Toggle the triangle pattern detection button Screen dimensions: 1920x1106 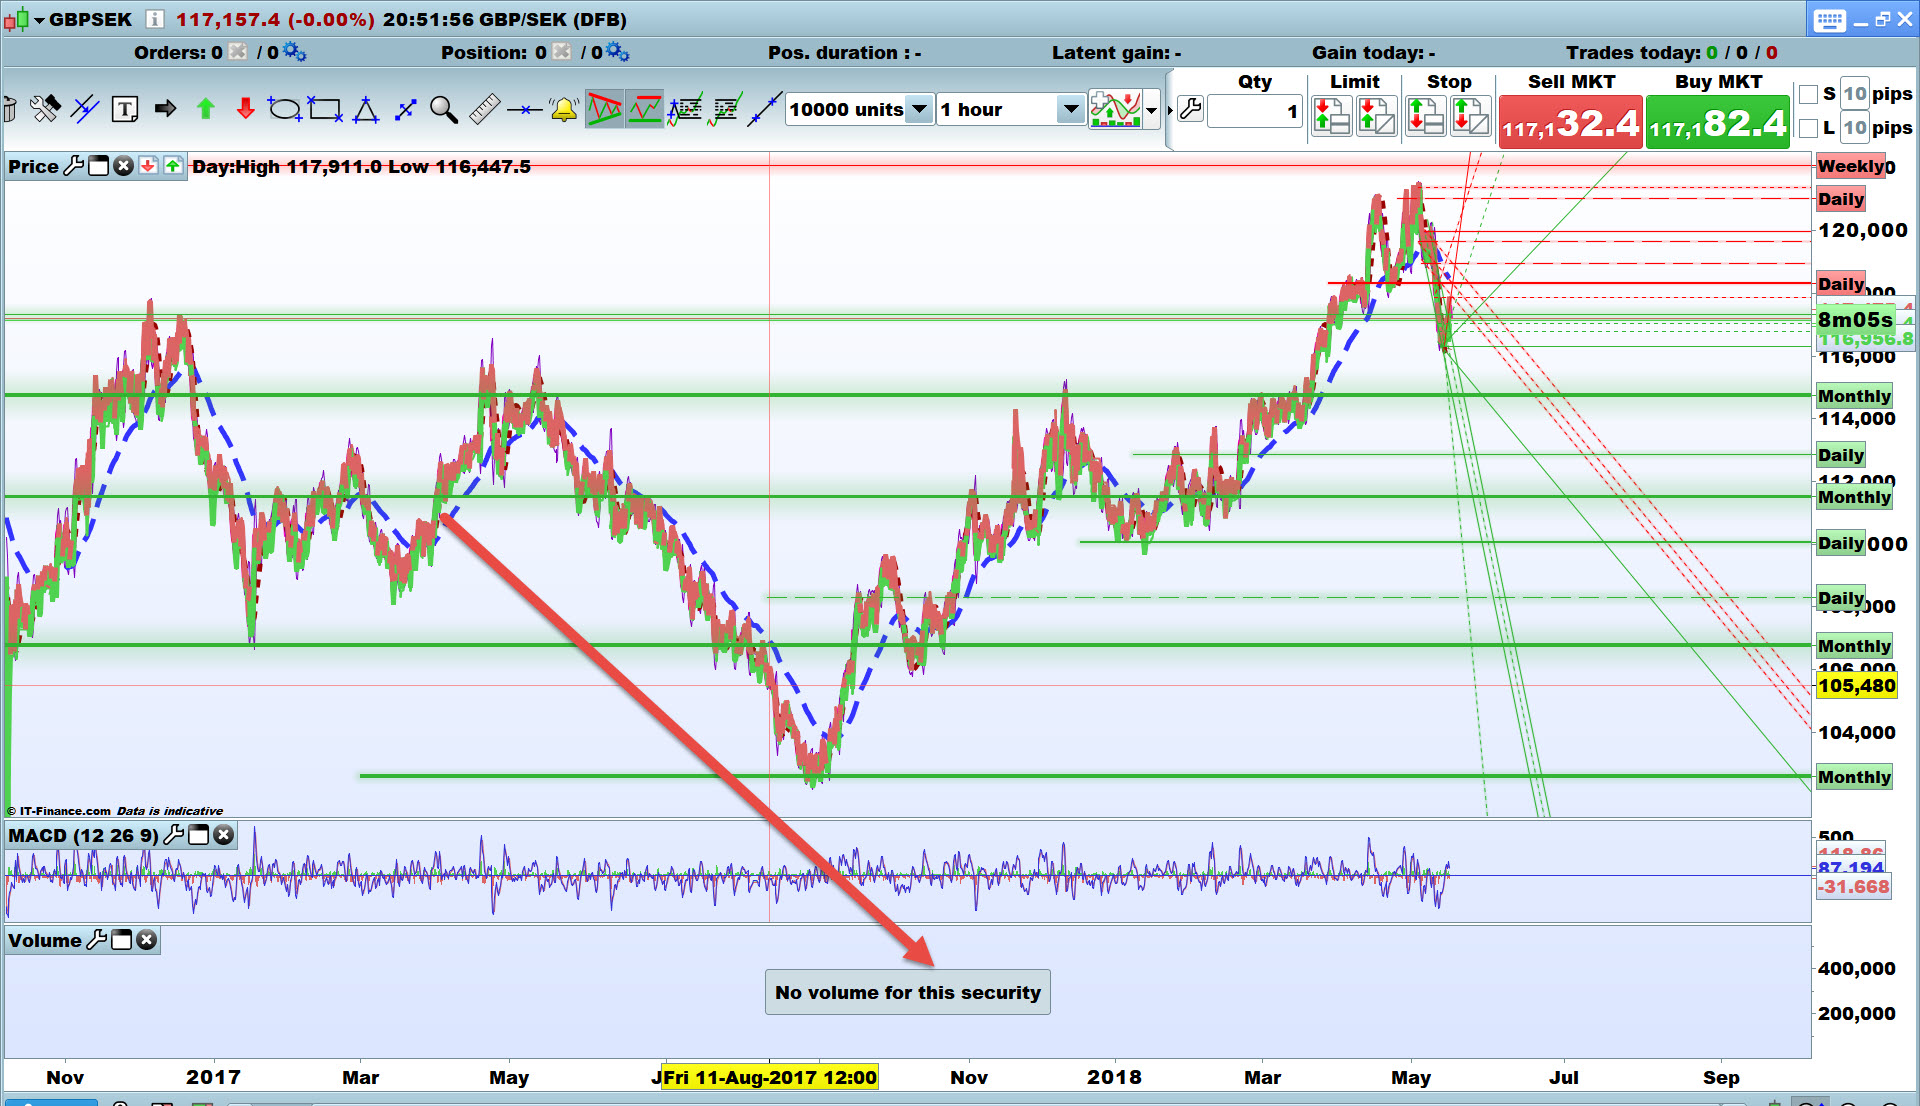[x=604, y=109]
